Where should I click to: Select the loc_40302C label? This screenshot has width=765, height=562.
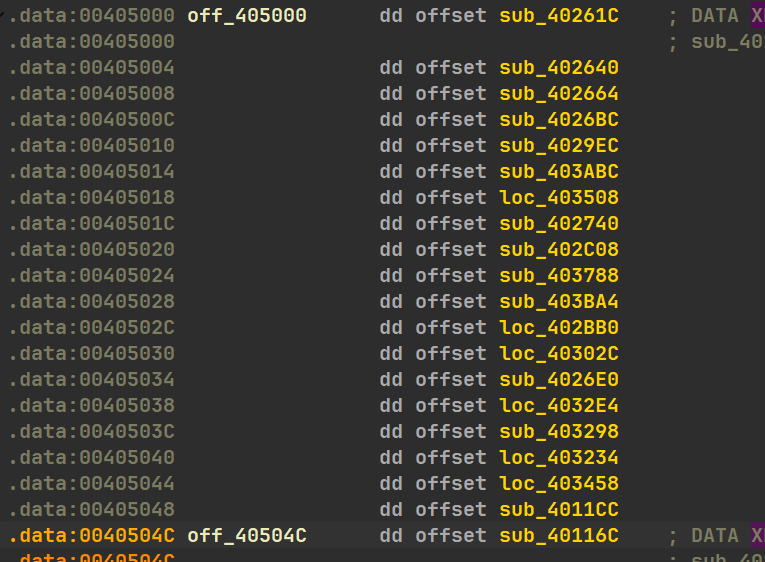pyautogui.click(x=559, y=354)
